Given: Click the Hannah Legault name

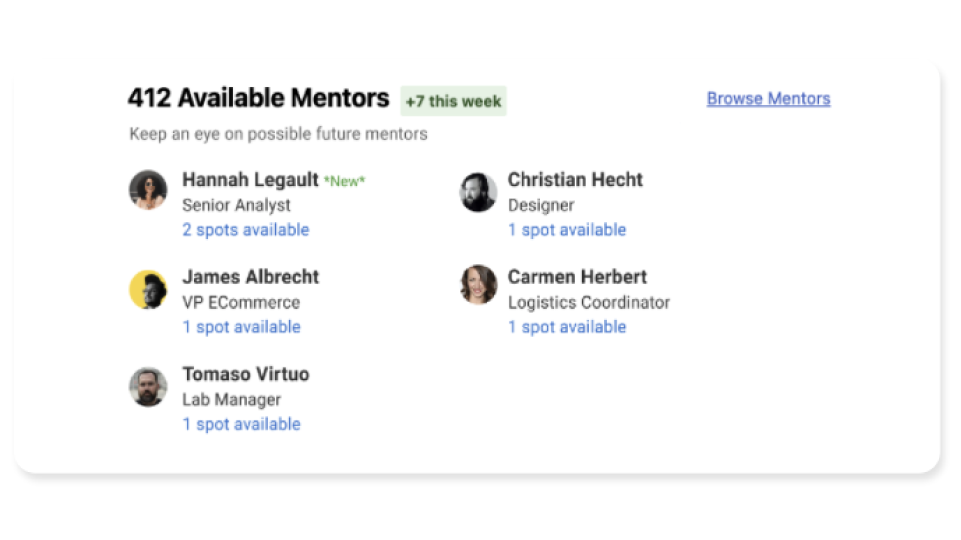Looking at the screenshot, I should (250, 180).
